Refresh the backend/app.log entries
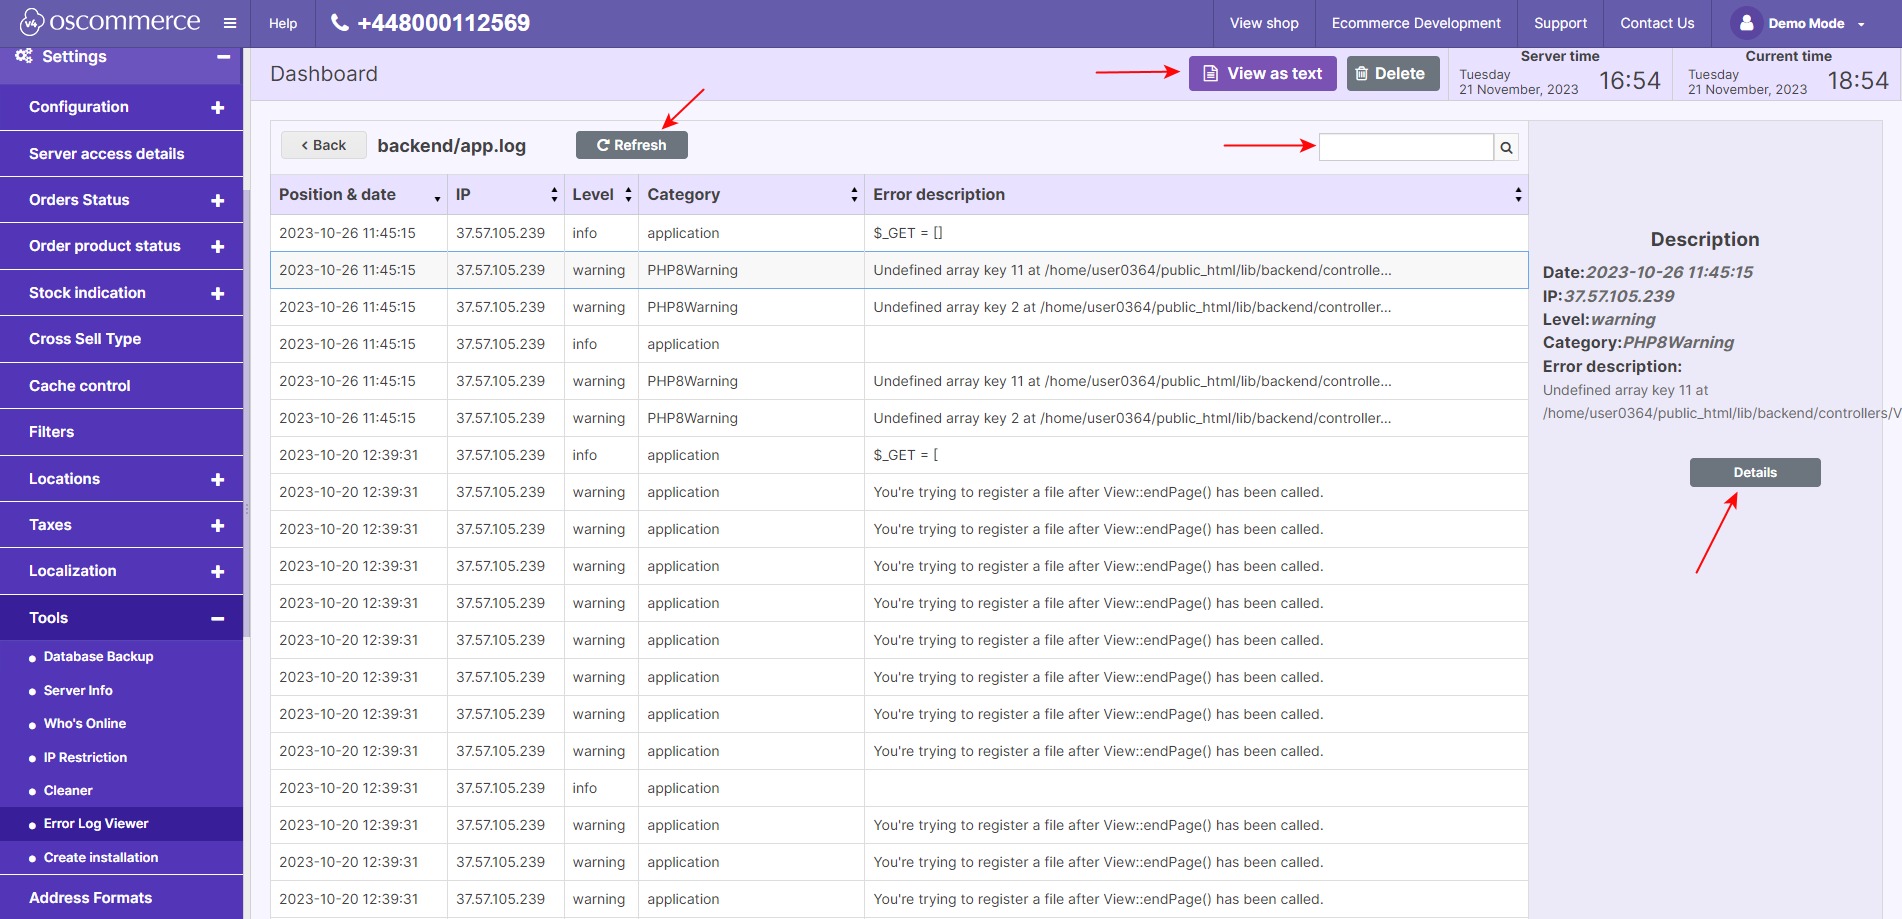 tap(631, 144)
